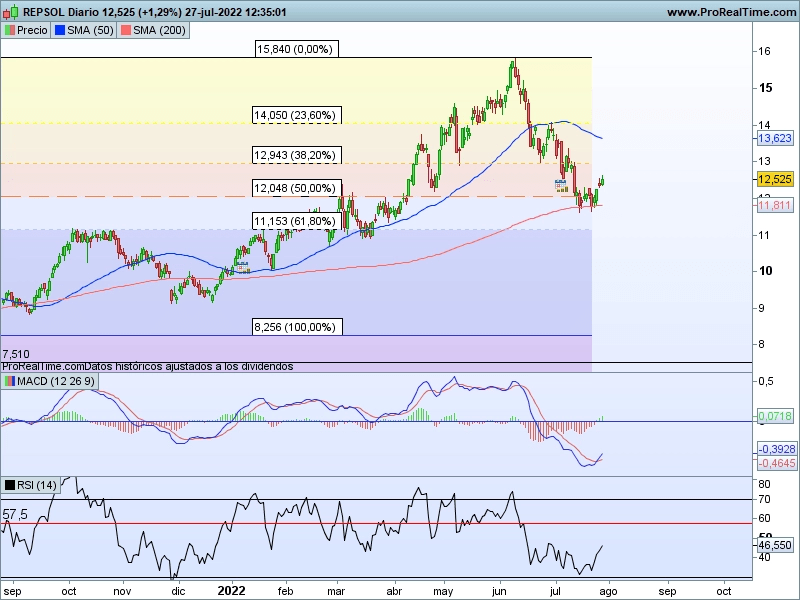This screenshot has height=600, width=800.
Task: Click the 80 level on the RSI axis
Action: pyautogui.click(x=764, y=484)
